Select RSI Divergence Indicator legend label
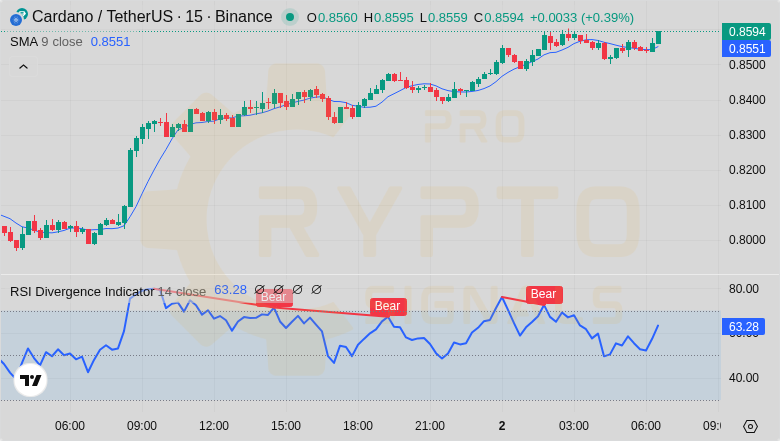The image size is (780, 441). click(x=83, y=291)
